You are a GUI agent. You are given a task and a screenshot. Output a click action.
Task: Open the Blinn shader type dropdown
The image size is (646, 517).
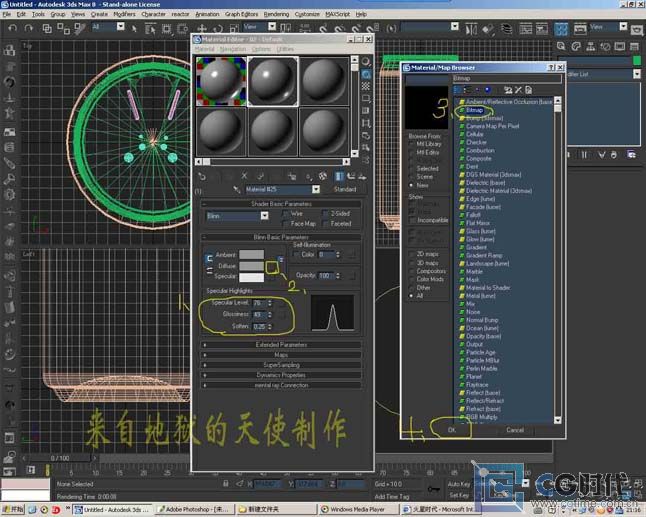tap(264, 216)
